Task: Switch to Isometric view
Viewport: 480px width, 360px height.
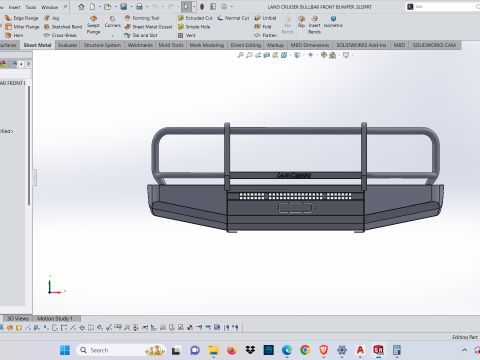Action: 333,22
